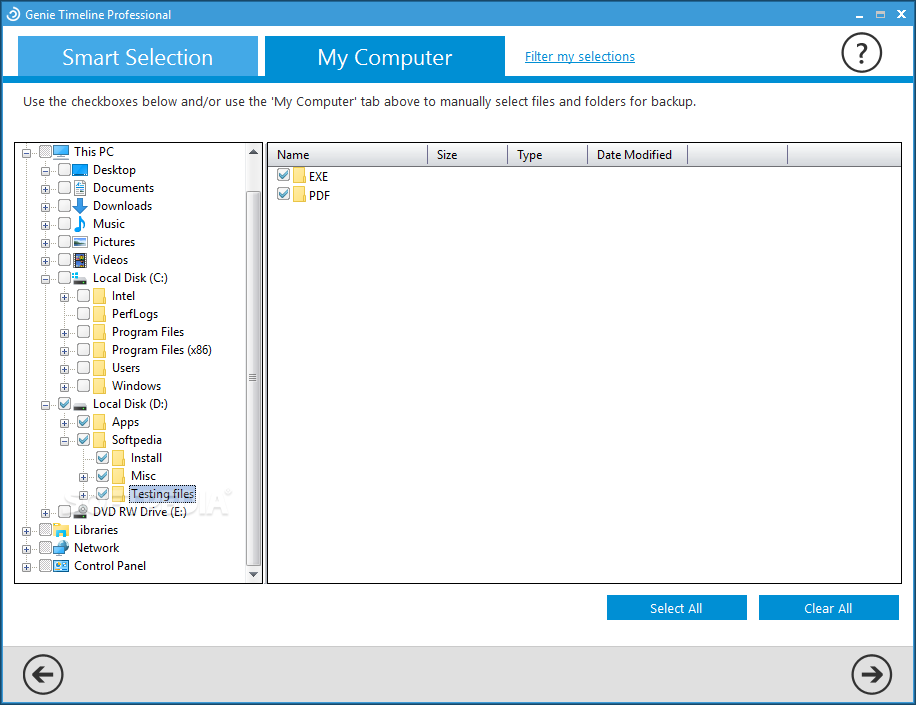
Task: Open the Filter my selections link
Action: pyautogui.click(x=580, y=57)
